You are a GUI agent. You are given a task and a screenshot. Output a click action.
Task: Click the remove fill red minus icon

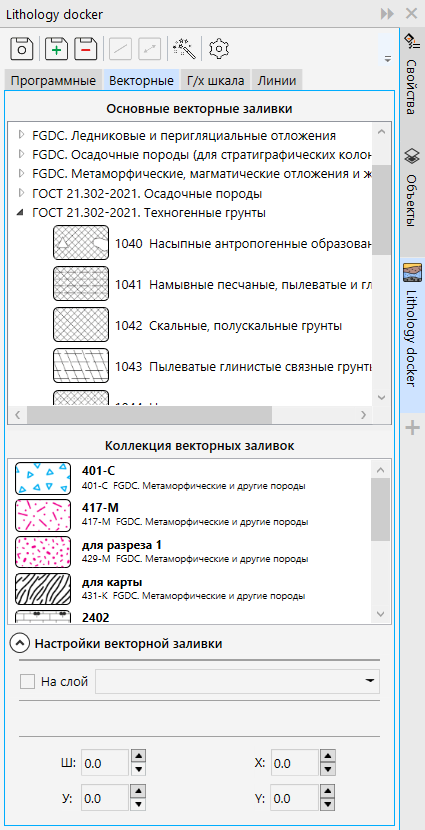point(86,48)
